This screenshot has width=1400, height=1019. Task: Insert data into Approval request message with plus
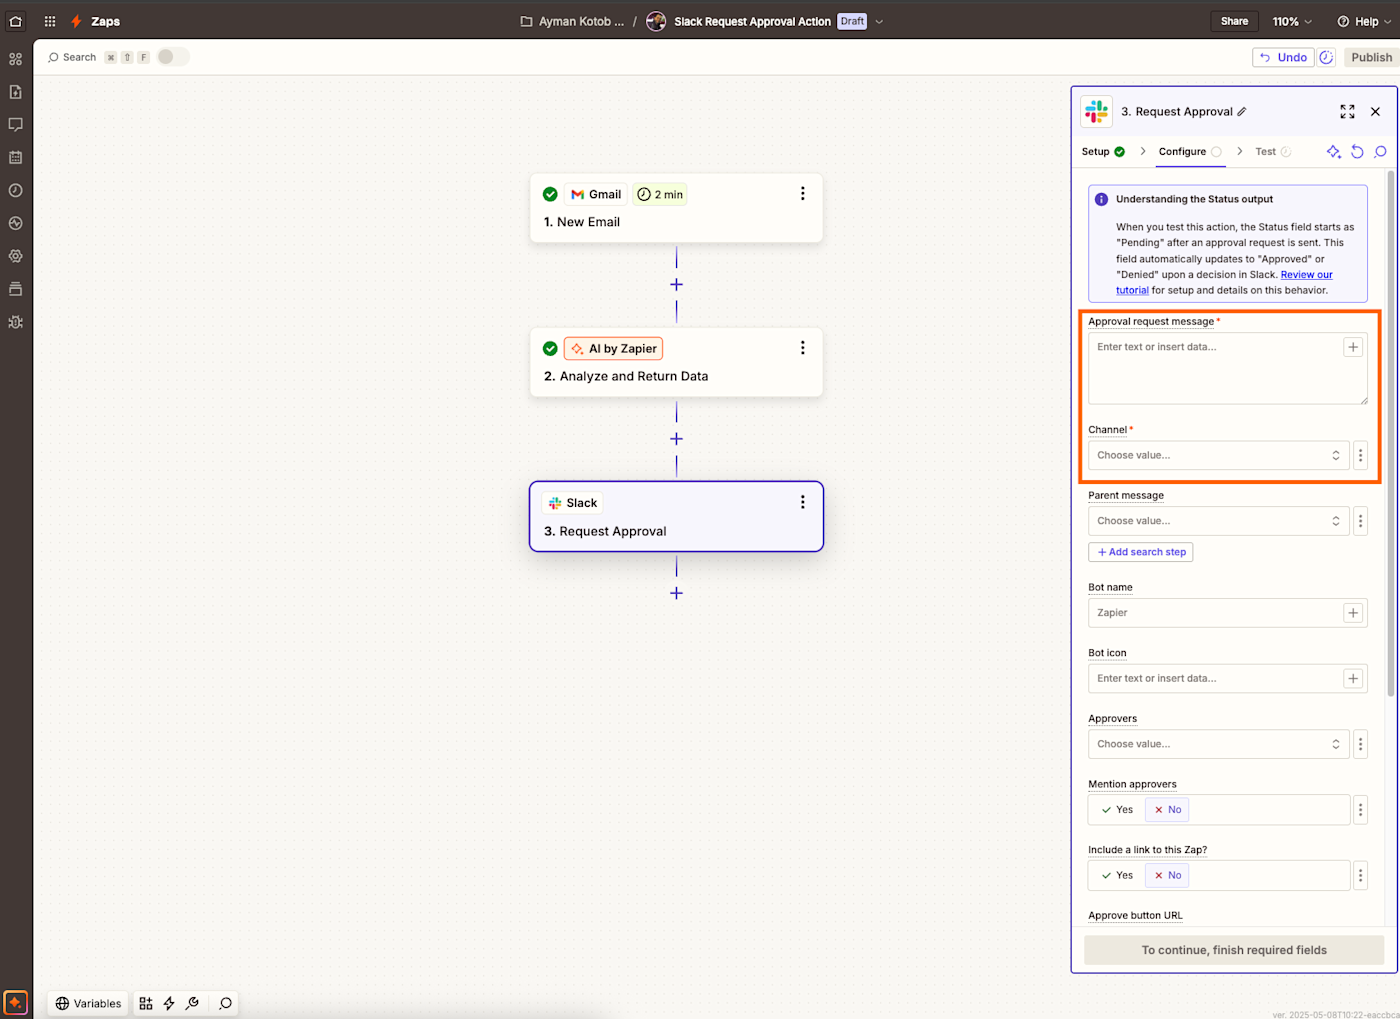[x=1353, y=347]
